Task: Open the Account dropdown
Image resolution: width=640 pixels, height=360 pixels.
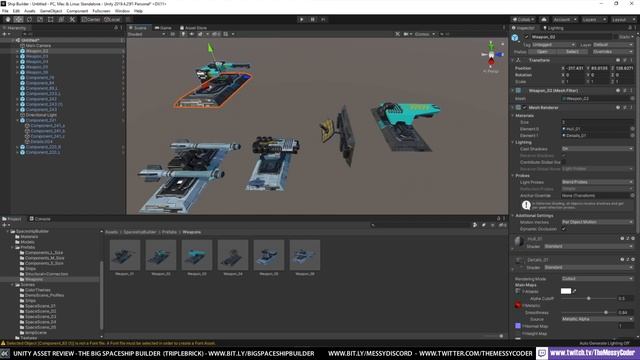Action: tap(564, 20)
